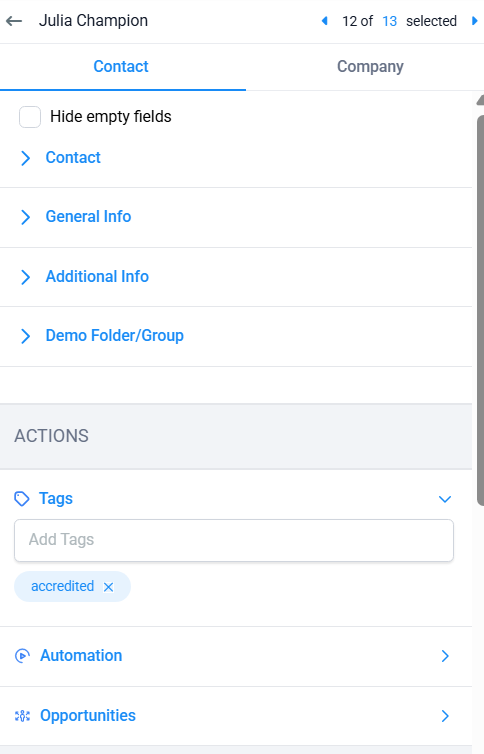Toggle the Hide empty fields checkbox
484x754 pixels.
pos(30,117)
